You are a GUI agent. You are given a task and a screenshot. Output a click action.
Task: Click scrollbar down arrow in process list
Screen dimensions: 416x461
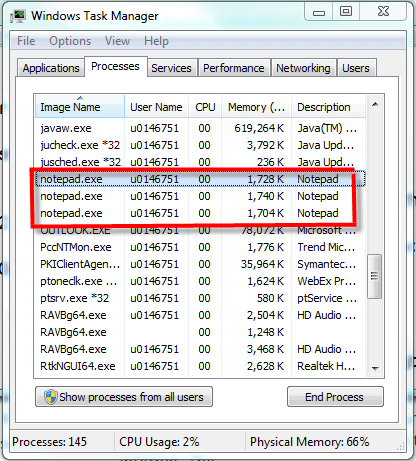click(x=375, y=368)
